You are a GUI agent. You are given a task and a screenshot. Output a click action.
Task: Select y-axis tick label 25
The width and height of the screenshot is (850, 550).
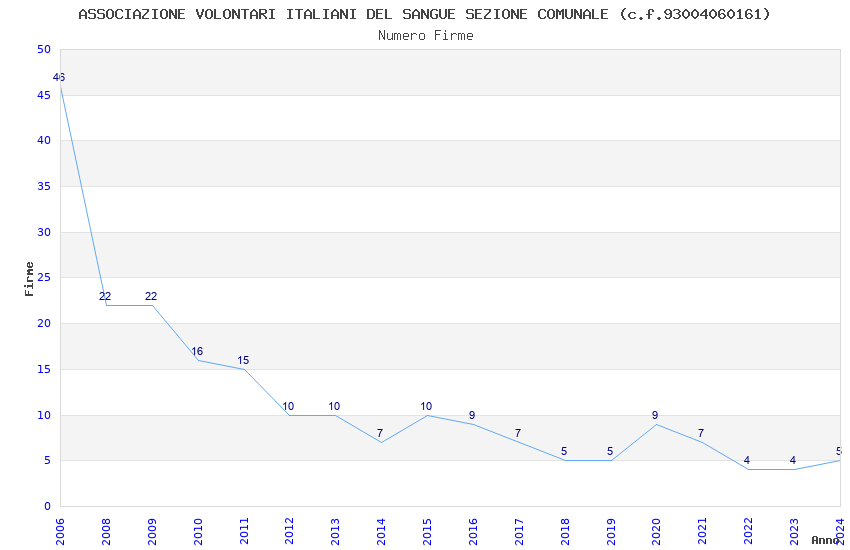(44, 277)
